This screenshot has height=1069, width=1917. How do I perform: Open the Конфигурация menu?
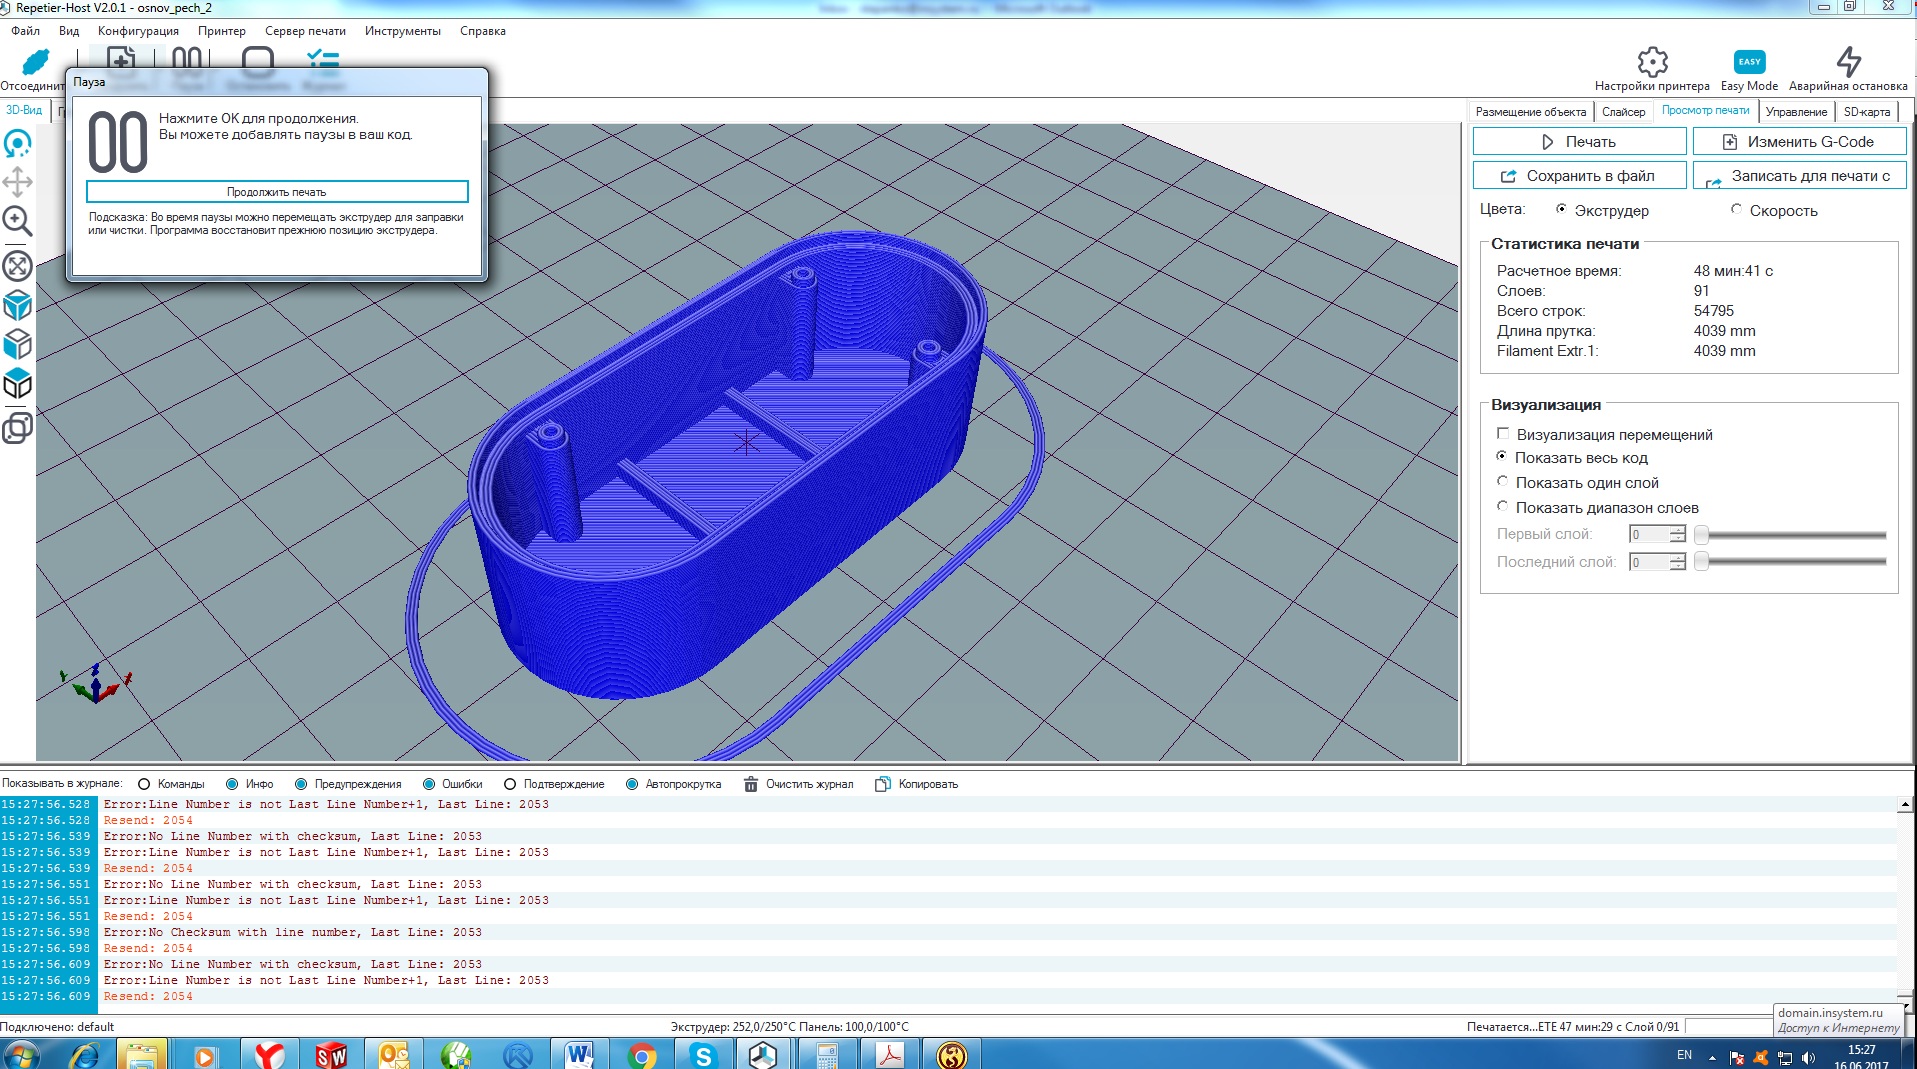[138, 31]
